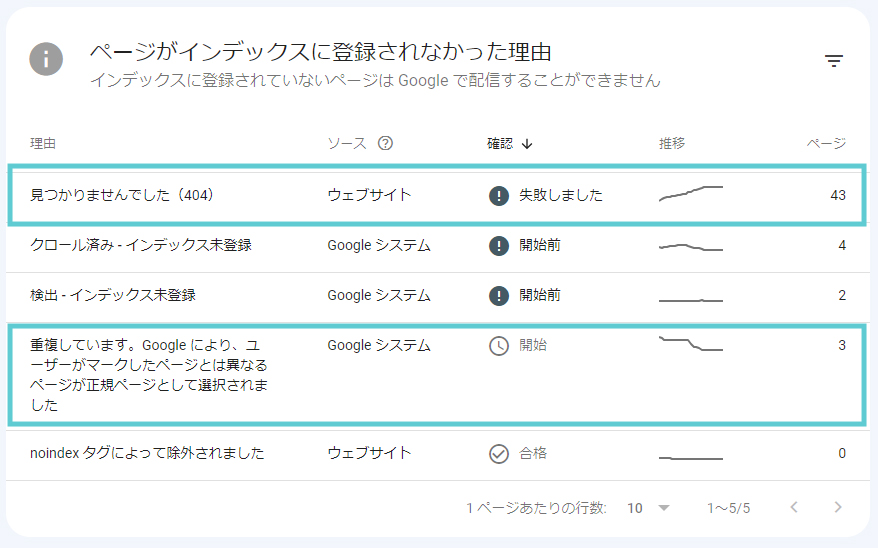Click the clock icon in the 重複 row
This screenshot has width=878, height=548.
tap(499, 345)
